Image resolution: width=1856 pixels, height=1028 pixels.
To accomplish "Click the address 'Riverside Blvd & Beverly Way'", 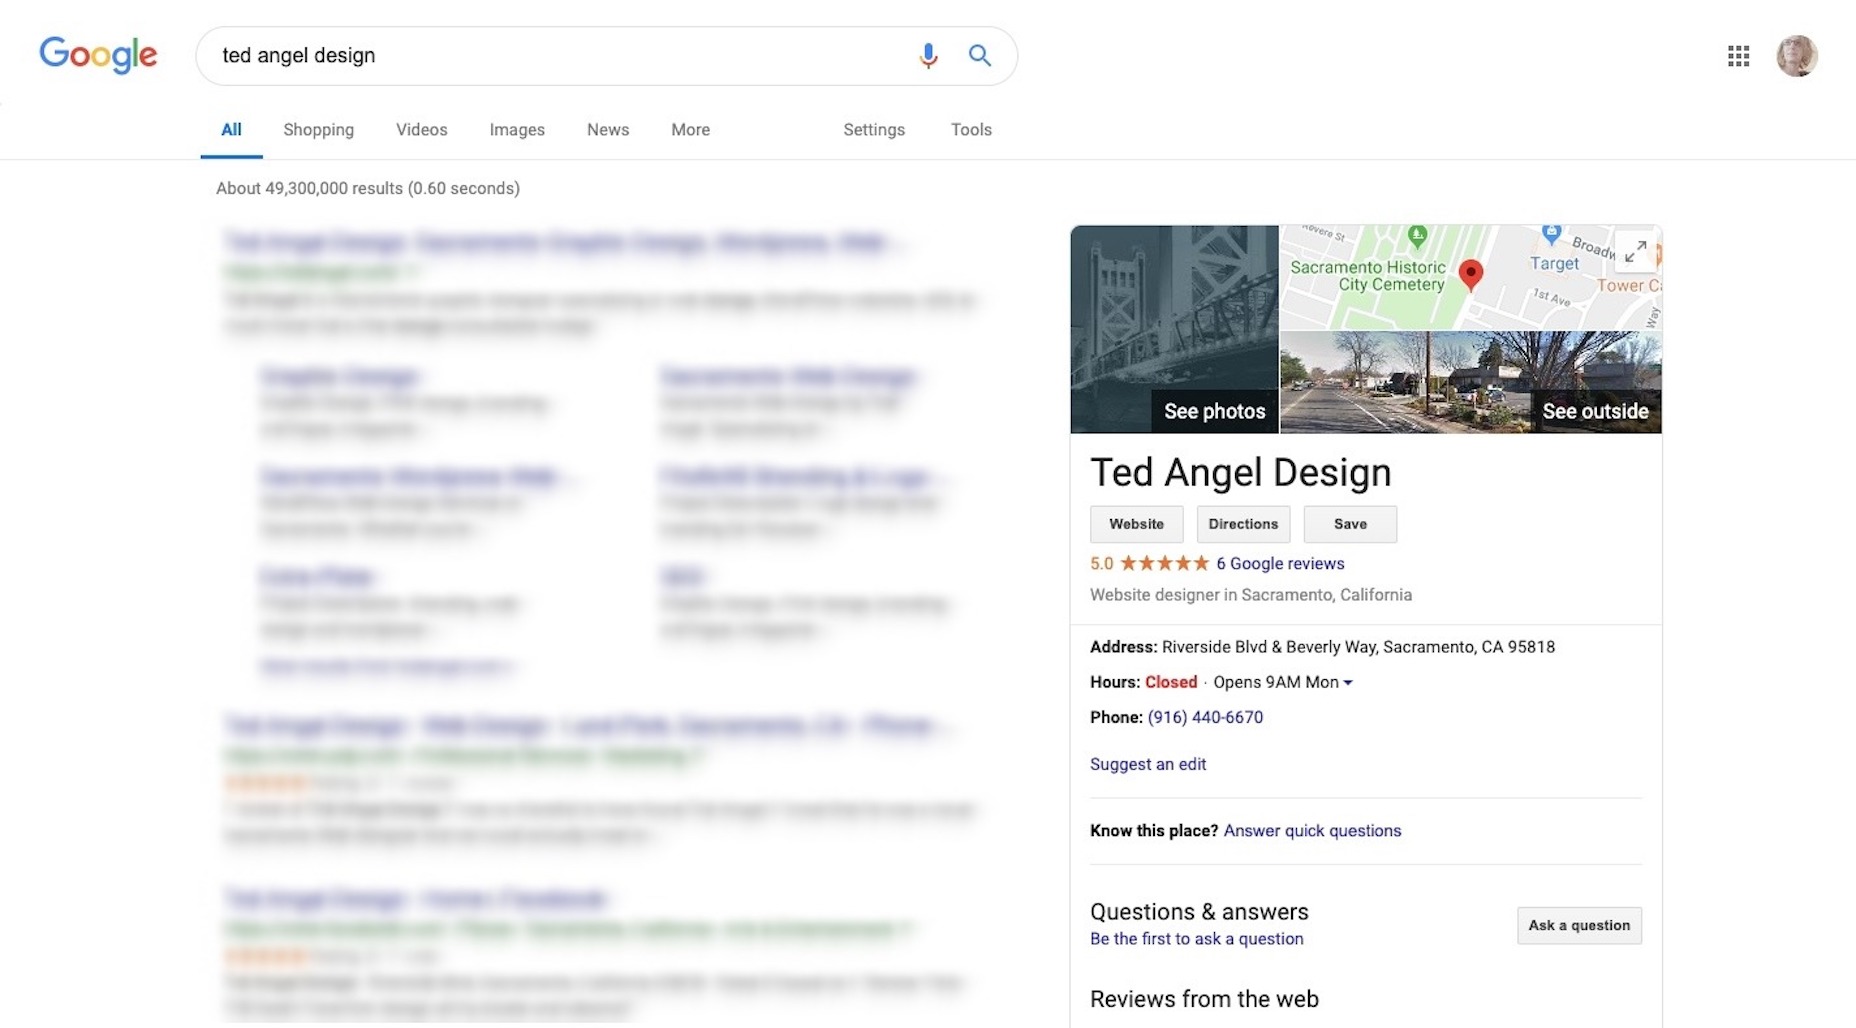I will point(1270,647).
